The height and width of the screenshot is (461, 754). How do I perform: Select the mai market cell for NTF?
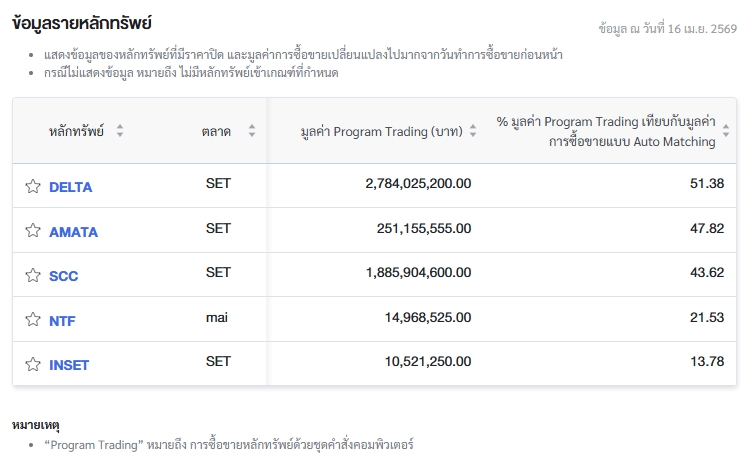tap(218, 317)
